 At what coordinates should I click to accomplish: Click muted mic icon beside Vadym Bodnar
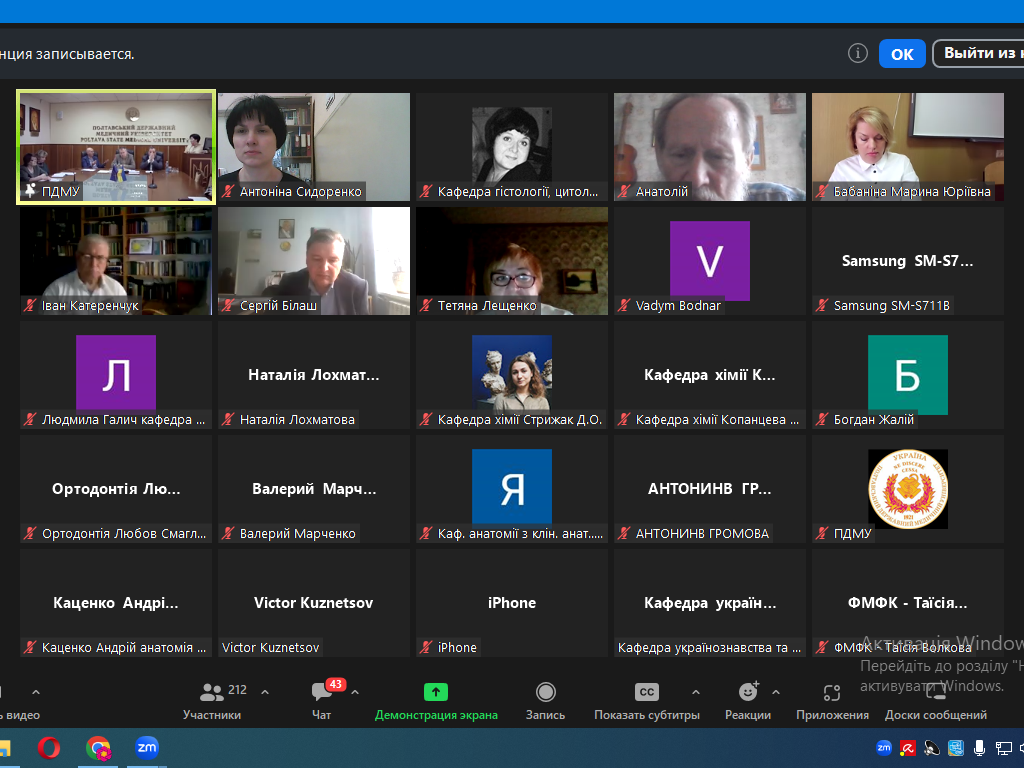(624, 305)
